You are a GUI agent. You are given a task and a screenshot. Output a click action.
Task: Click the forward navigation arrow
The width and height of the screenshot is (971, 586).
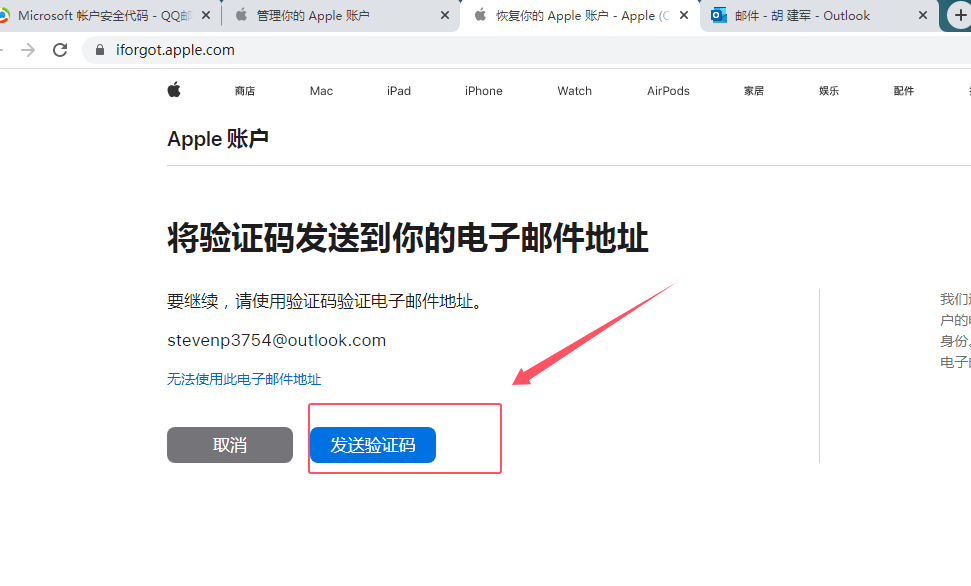tap(28, 50)
